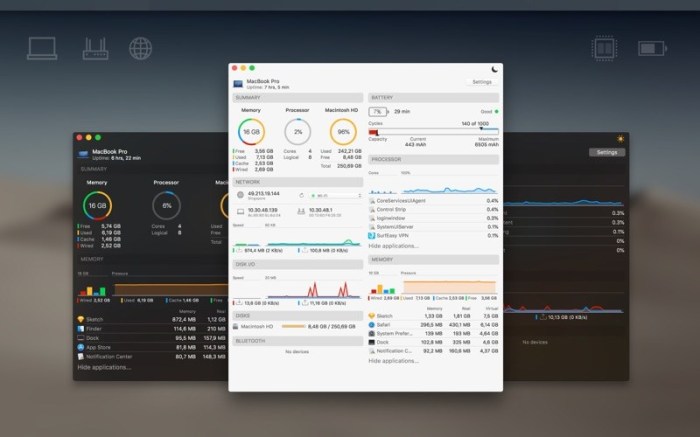Click the laptop icon at top left
700x437 pixels.
(x=42, y=48)
